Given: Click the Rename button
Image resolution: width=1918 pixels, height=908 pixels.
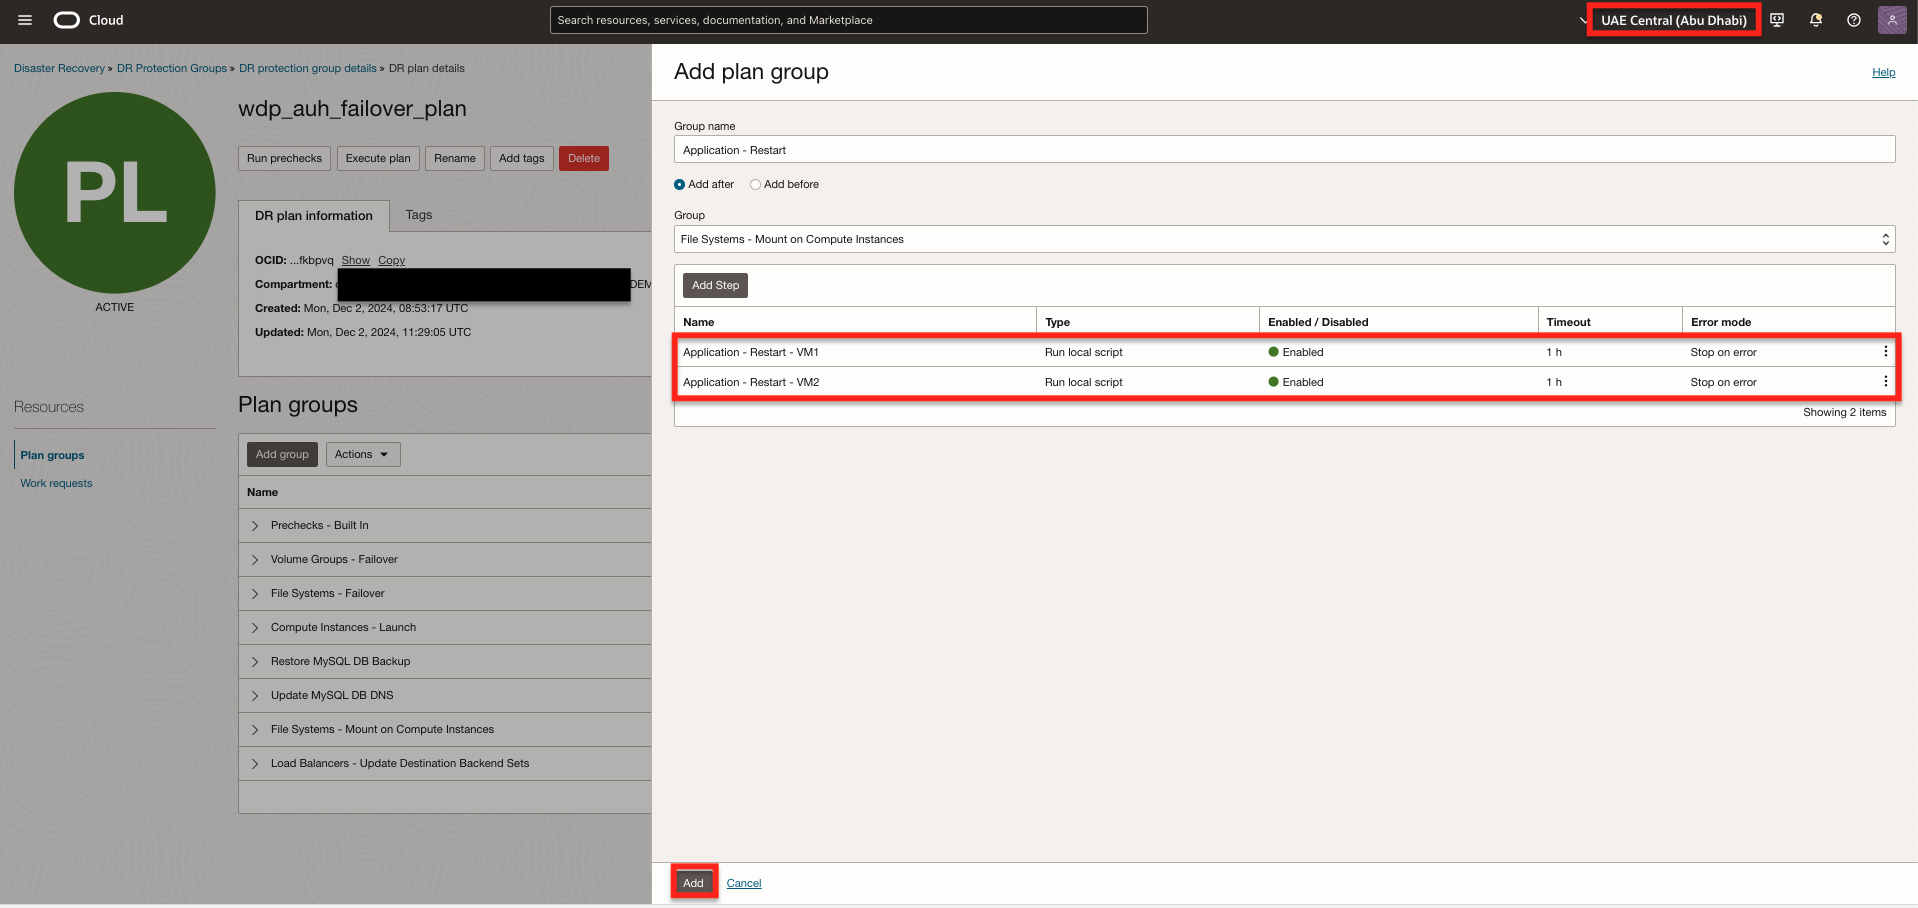Looking at the screenshot, I should pos(455,158).
